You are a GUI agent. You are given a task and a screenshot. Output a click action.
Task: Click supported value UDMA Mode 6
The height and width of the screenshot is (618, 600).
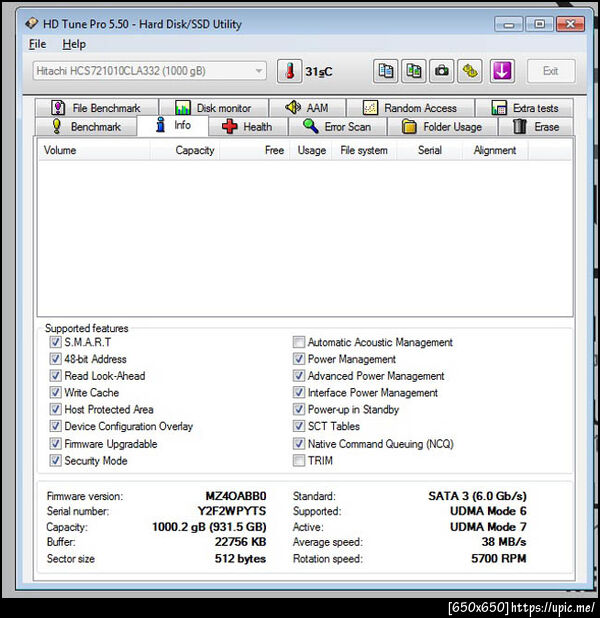[x=488, y=511]
